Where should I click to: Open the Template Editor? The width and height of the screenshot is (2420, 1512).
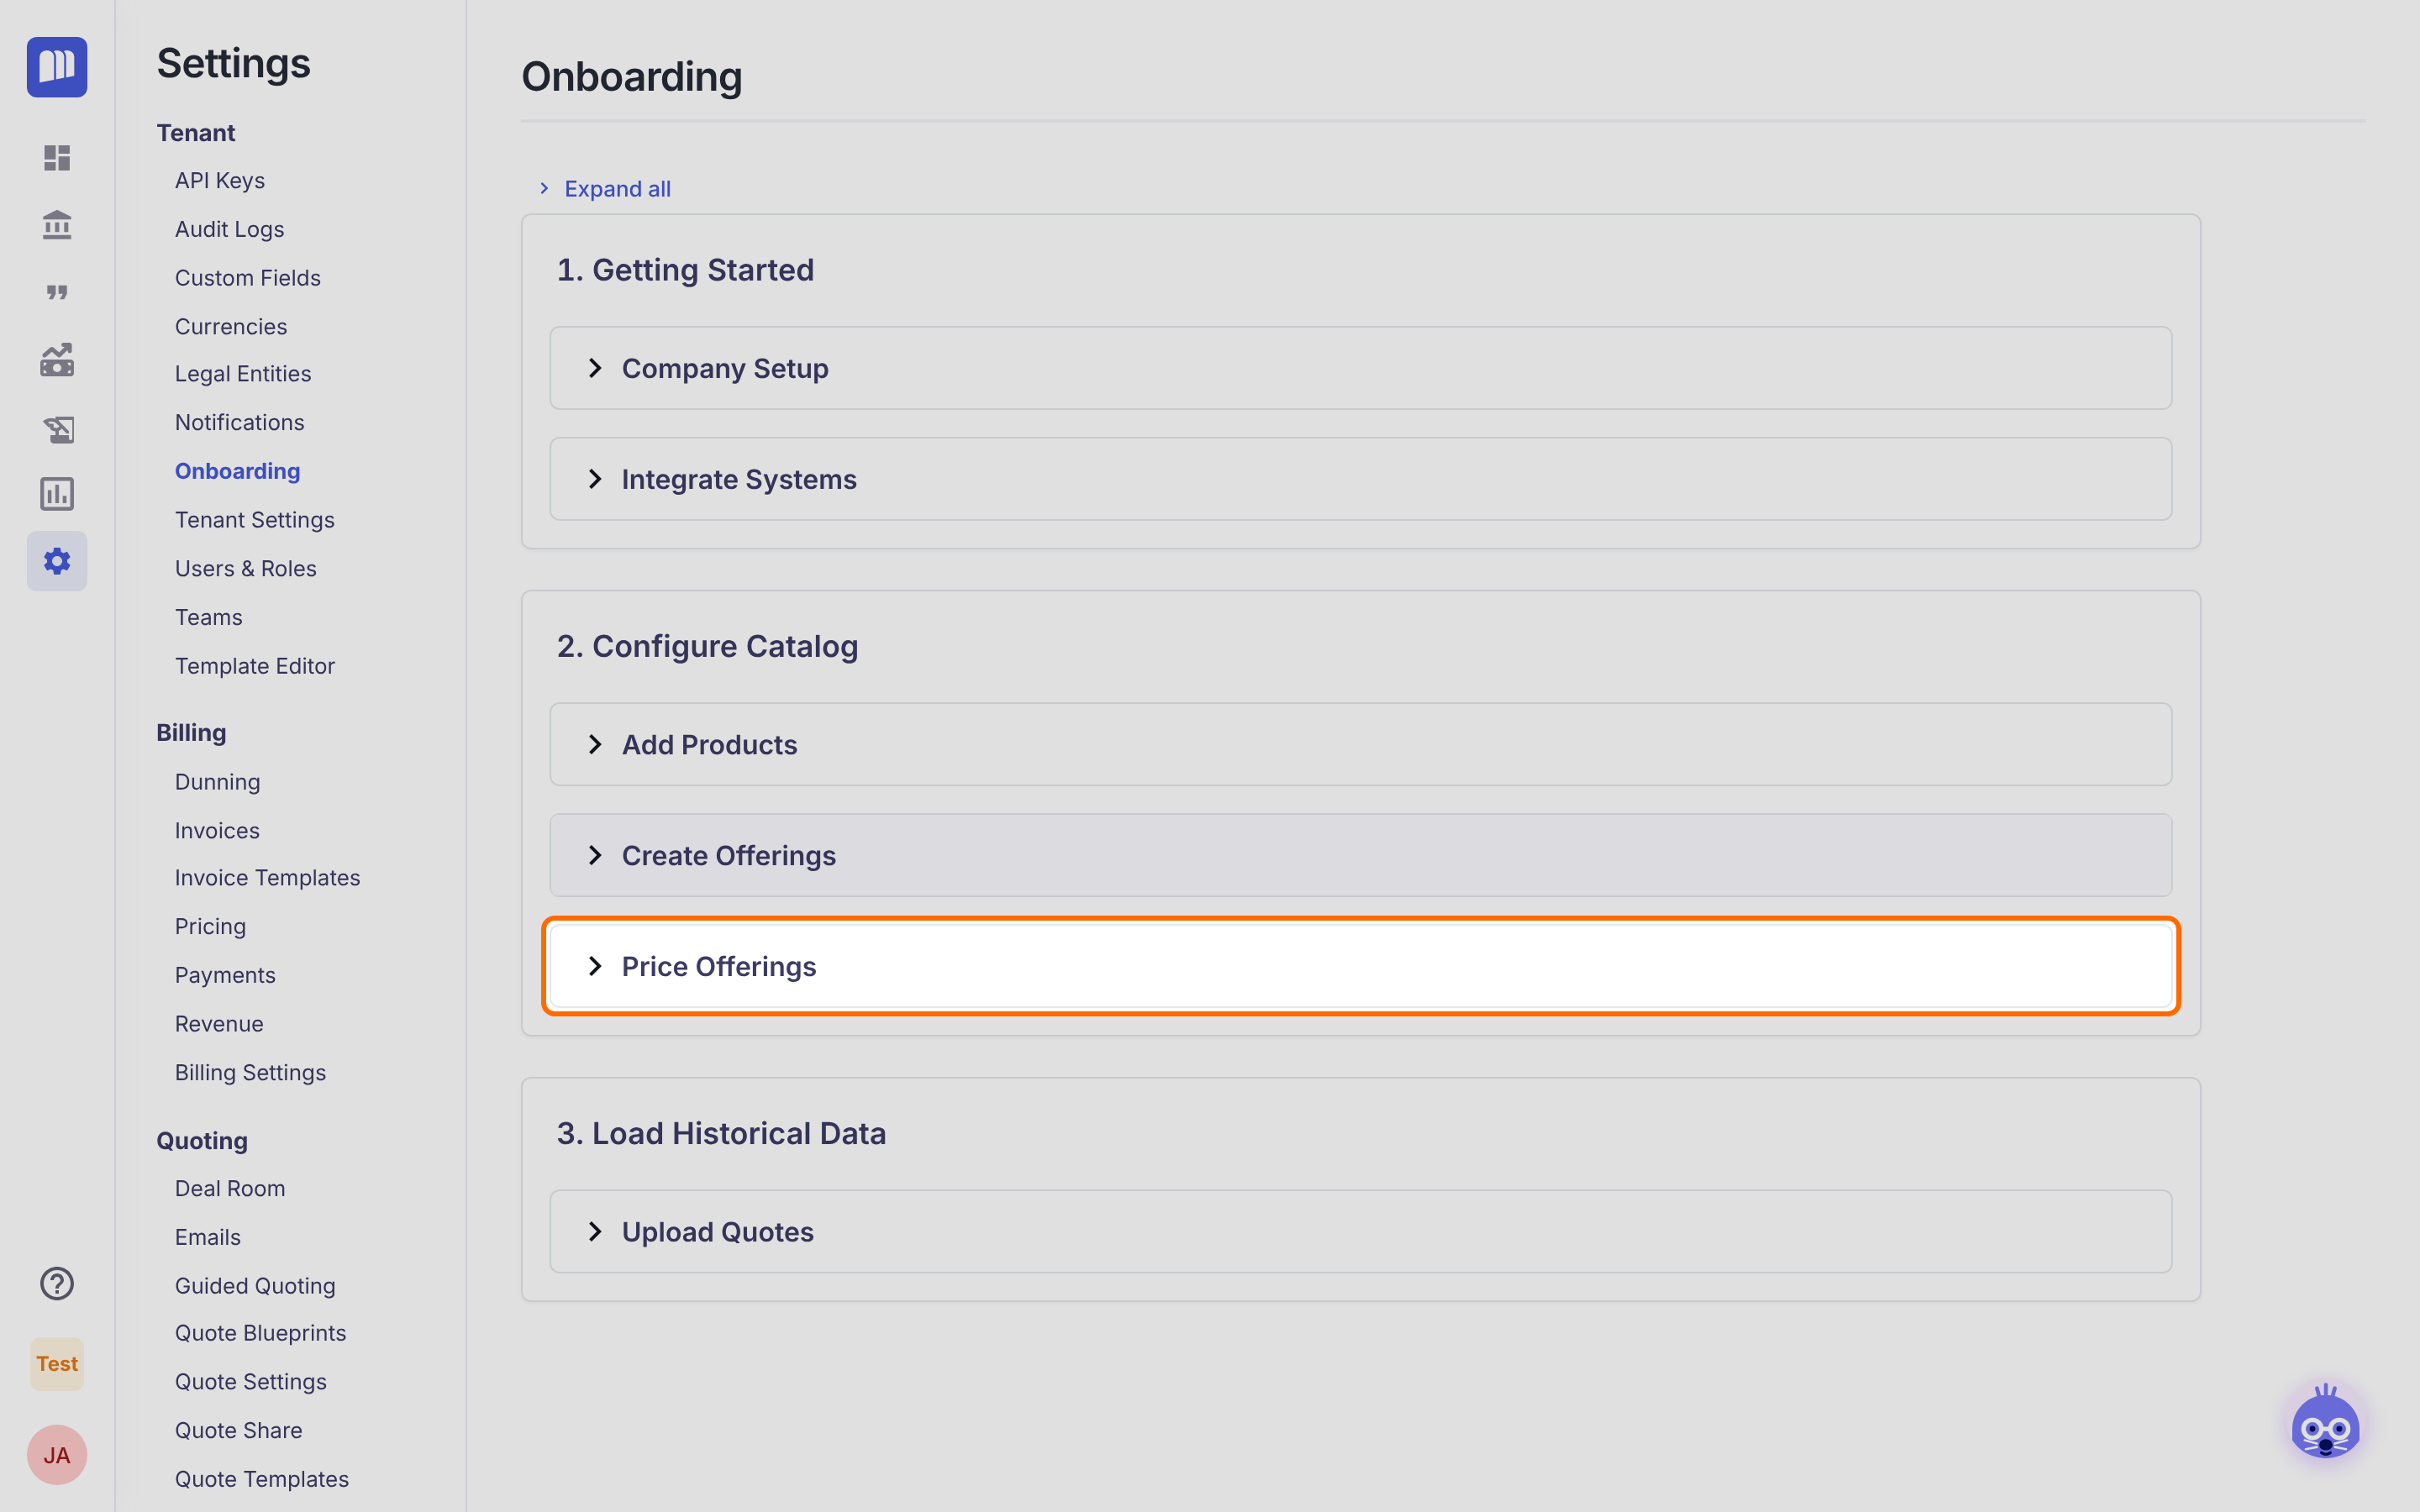point(255,666)
